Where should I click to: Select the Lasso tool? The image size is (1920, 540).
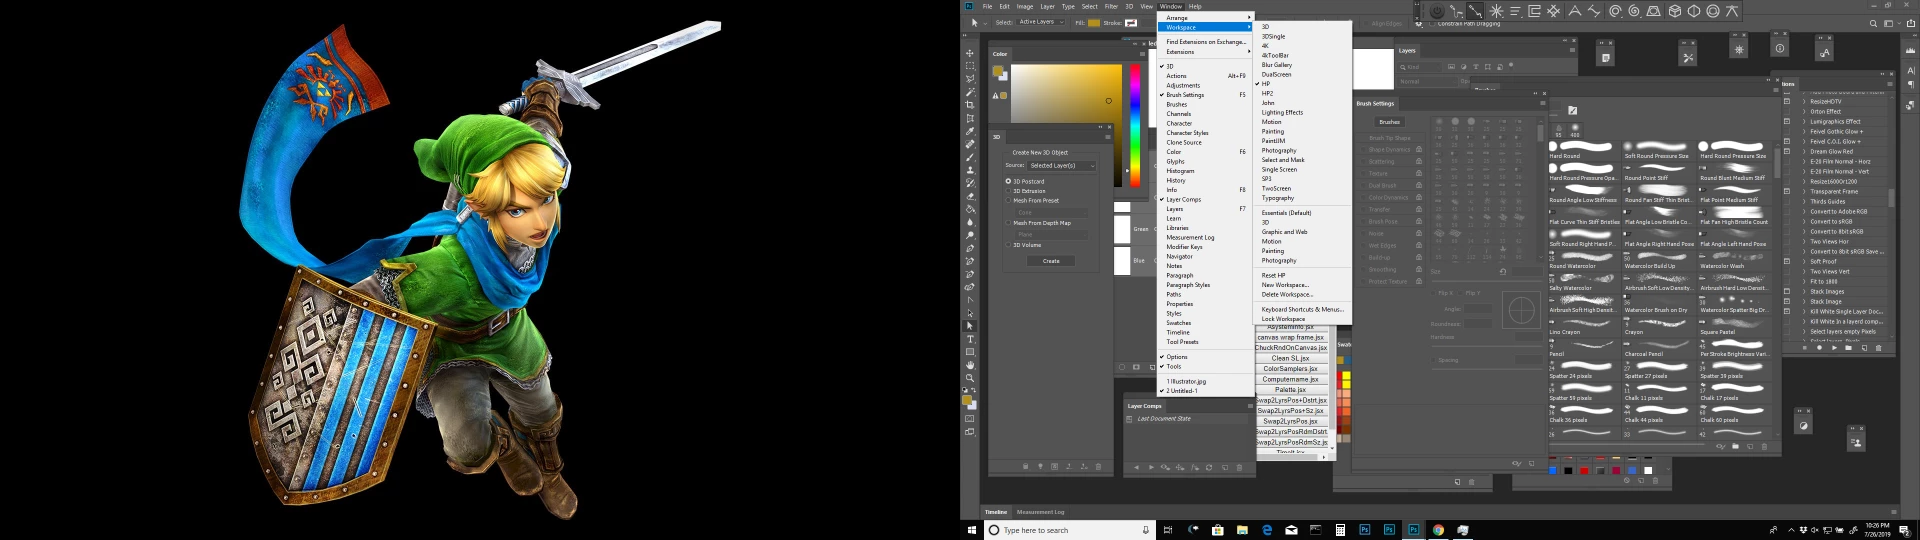pyautogui.click(x=969, y=79)
